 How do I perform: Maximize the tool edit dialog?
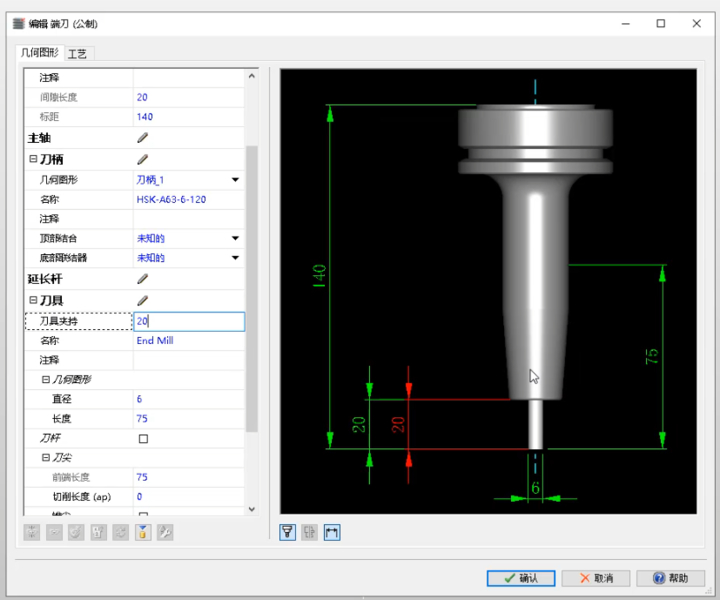(x=661, y=23)
